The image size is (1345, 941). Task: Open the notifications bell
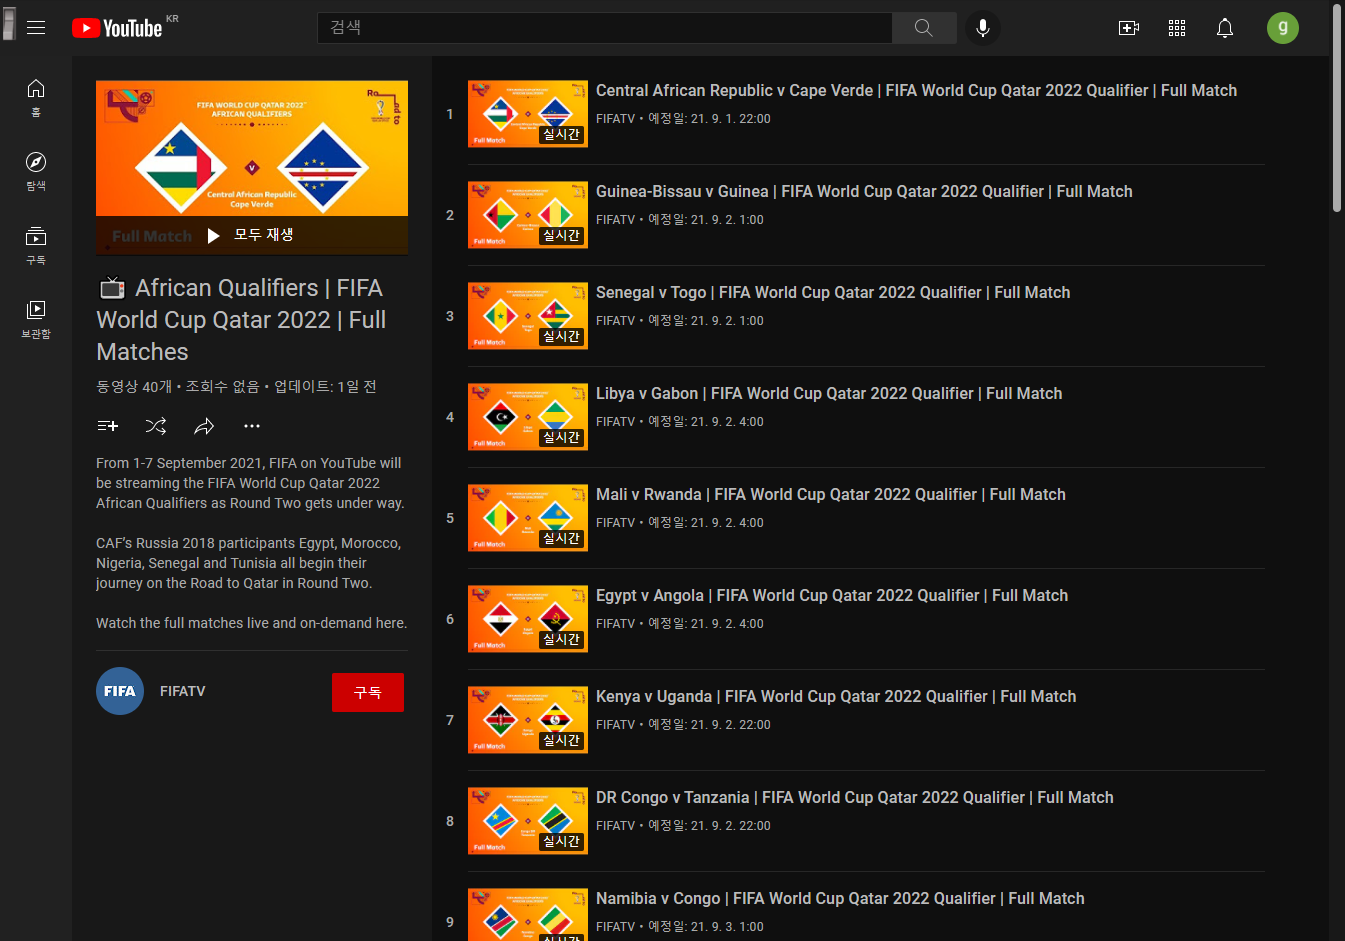[1225, 28]
